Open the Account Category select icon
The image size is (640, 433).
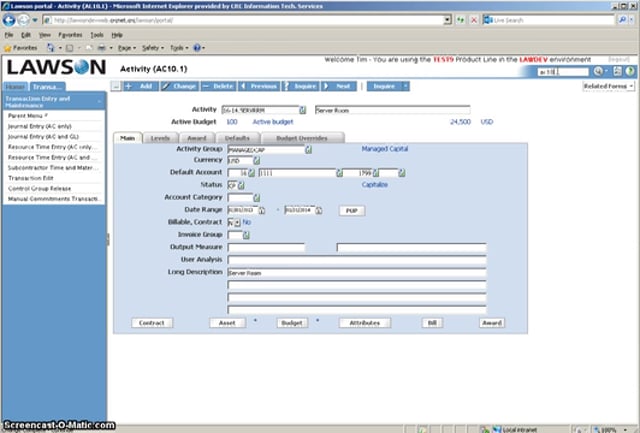pos(256,198)
